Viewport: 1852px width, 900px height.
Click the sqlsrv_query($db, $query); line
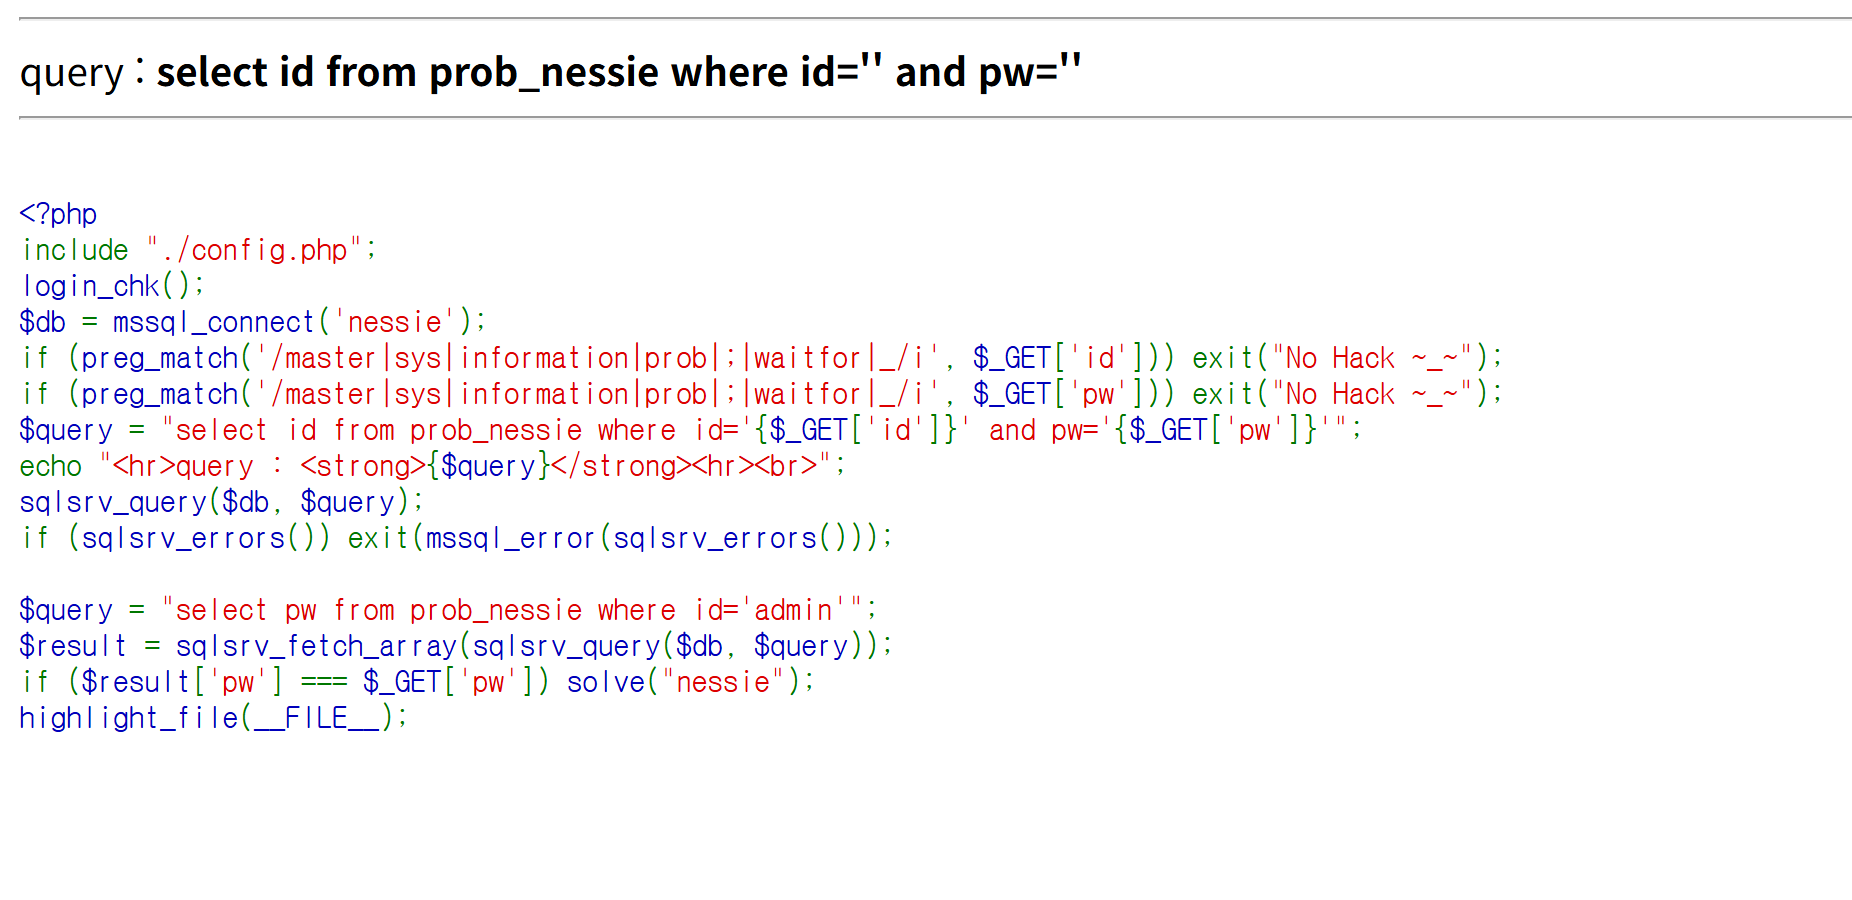click(x=221, y=502)
